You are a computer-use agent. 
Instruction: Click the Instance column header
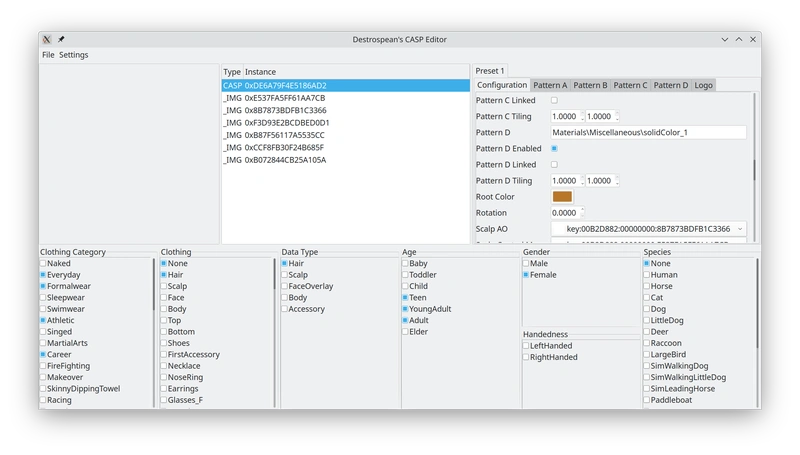click(x=261, y=72)
